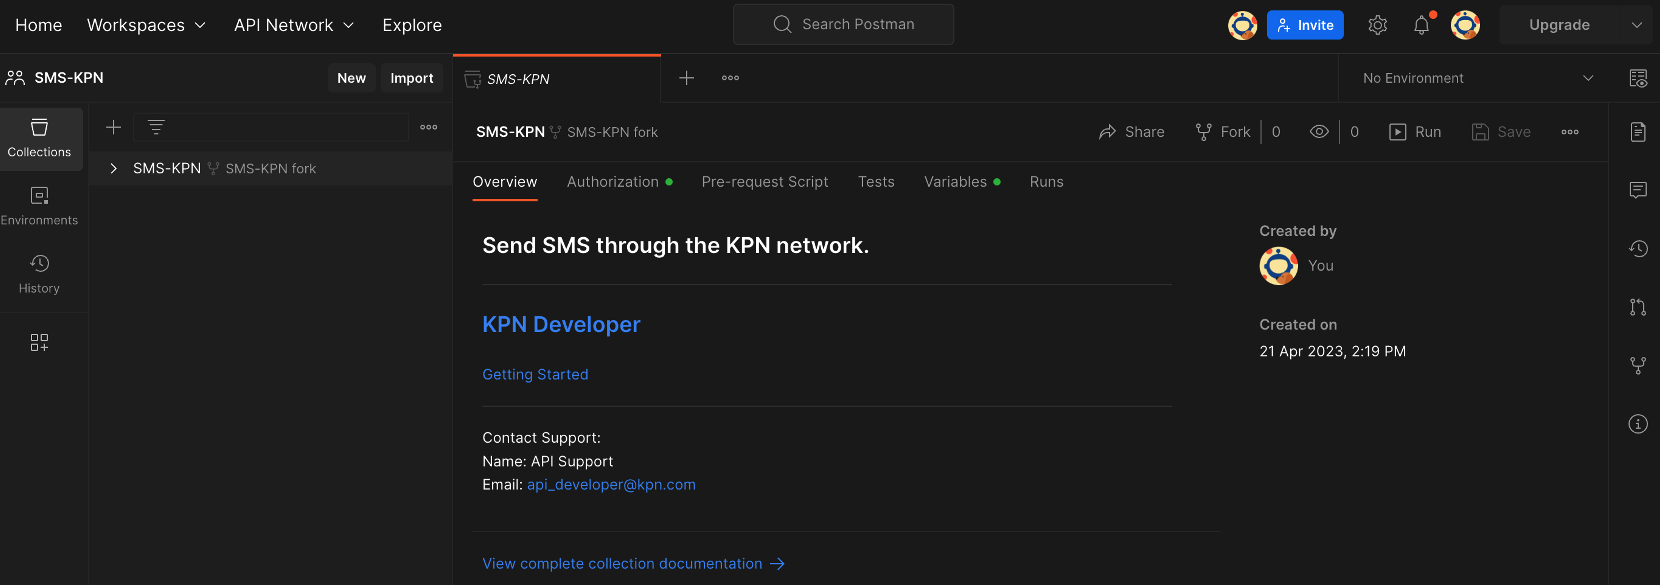This screenshot has width=1660, height=585.
Task: Open collections panel more options ellipsis
Action: click(429, 127)
